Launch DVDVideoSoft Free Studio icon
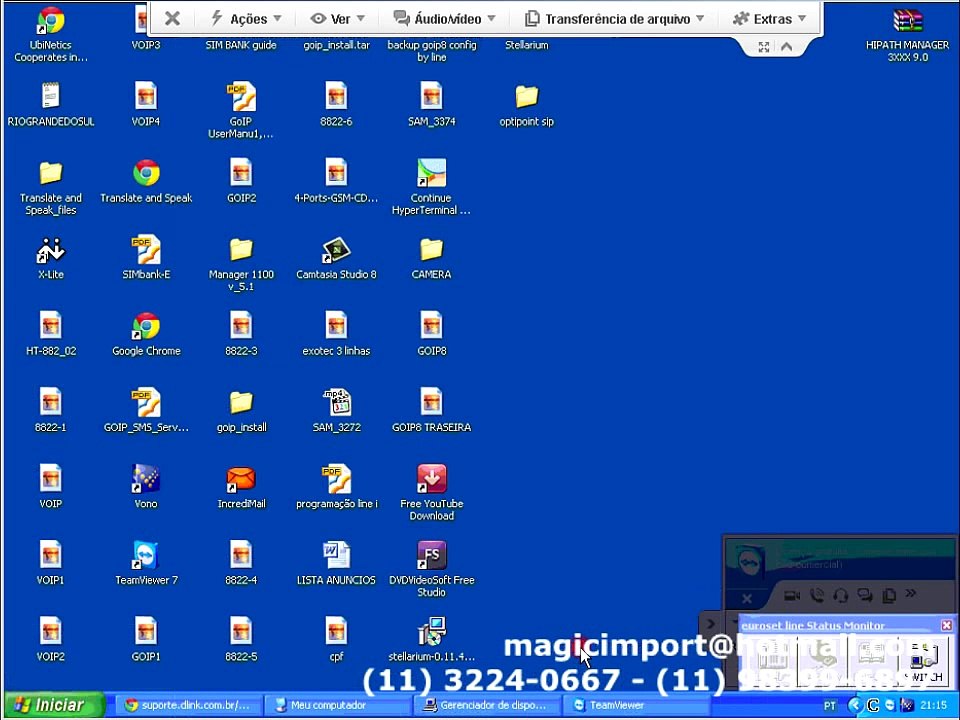The image size is (960, 720). pyautogui.click(x=431, y=556)
